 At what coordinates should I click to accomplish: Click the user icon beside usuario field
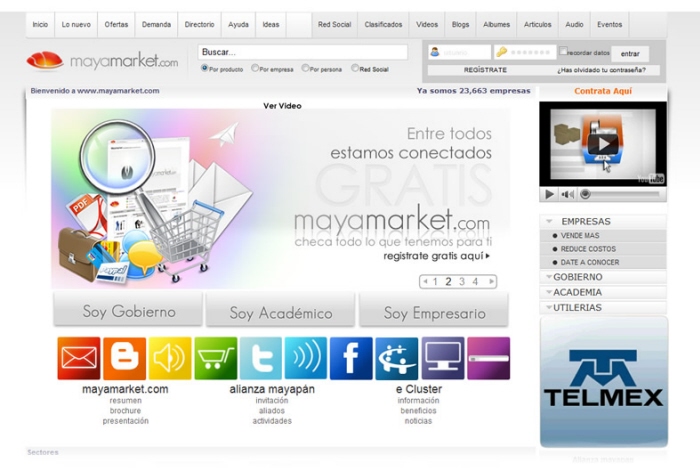tap(435, 52)
